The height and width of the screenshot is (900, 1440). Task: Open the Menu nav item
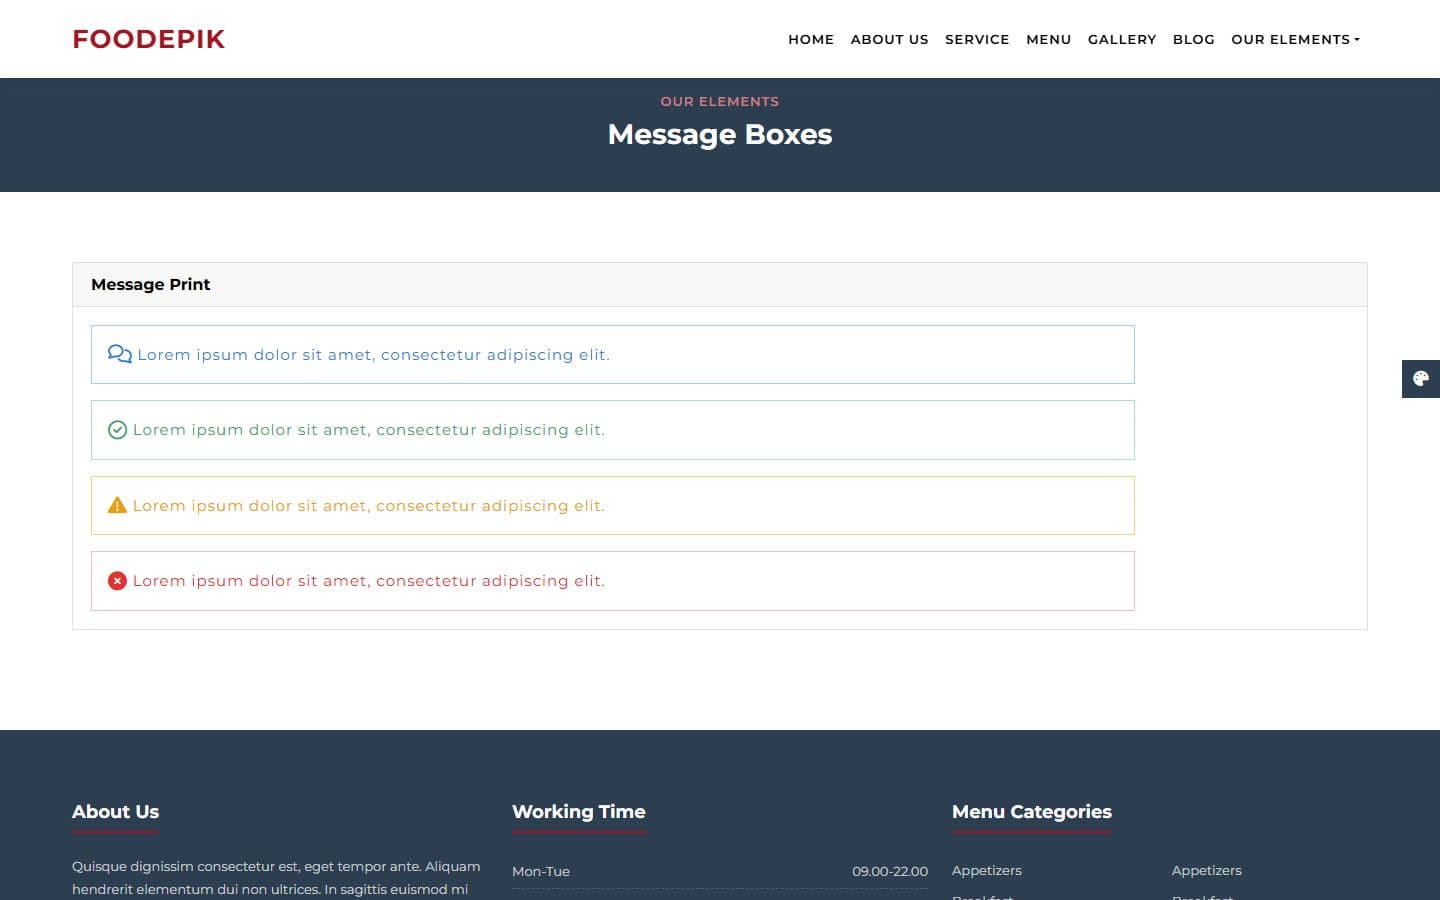click(x=1049, y=39)
